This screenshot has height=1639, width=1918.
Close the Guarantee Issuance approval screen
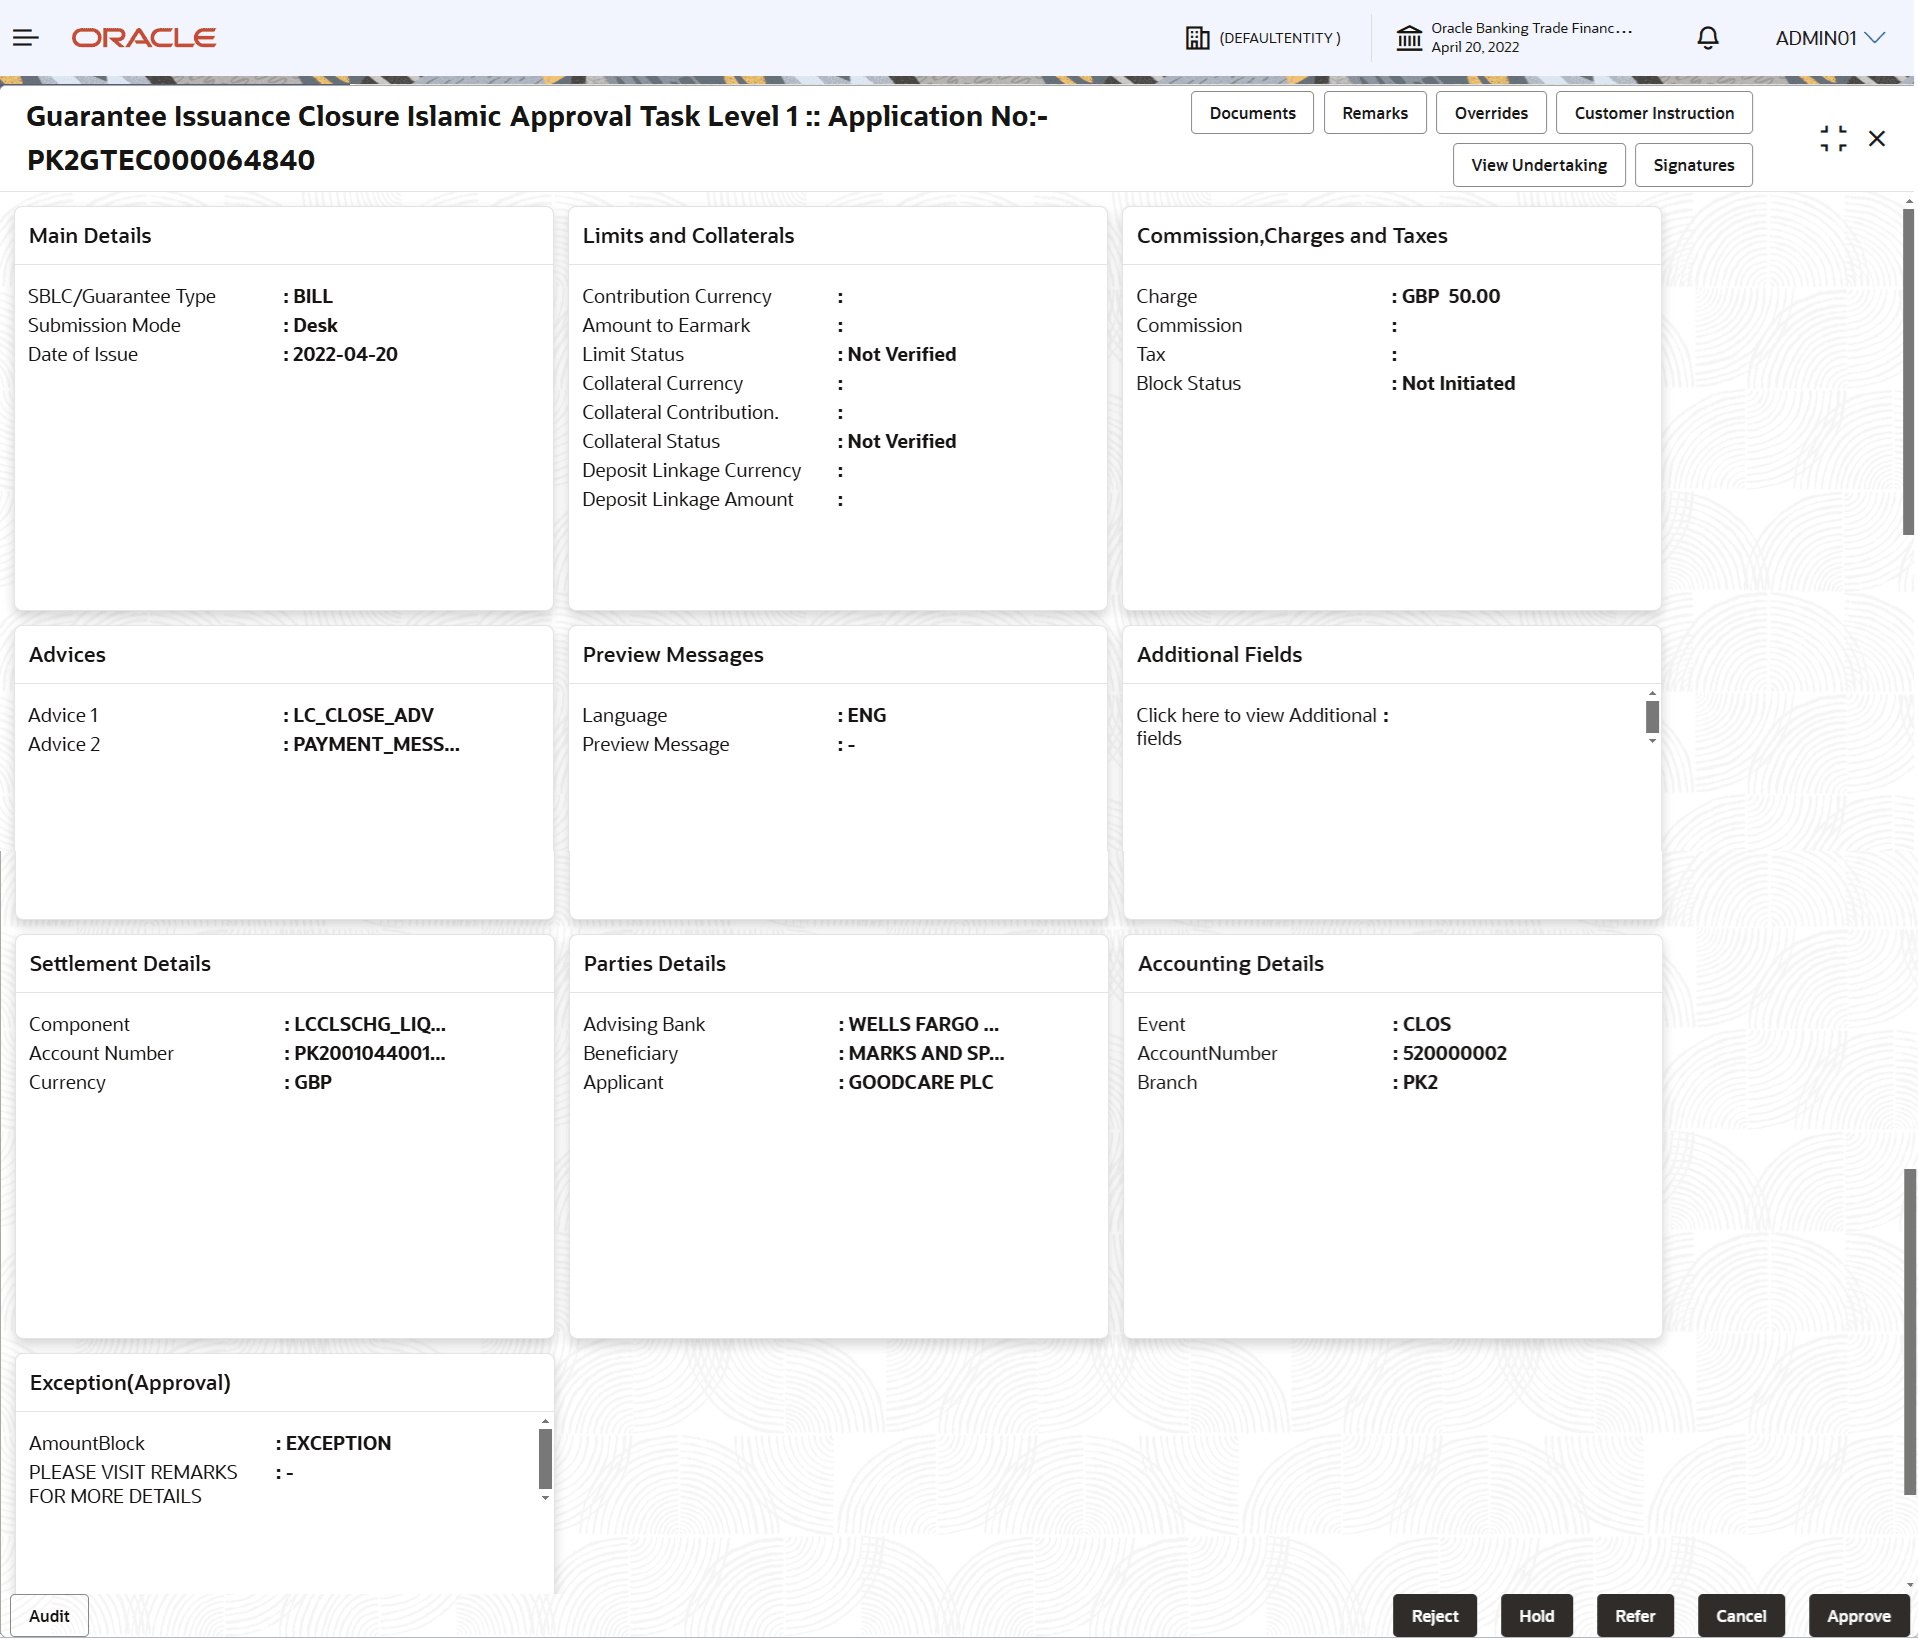[1877, 138]
